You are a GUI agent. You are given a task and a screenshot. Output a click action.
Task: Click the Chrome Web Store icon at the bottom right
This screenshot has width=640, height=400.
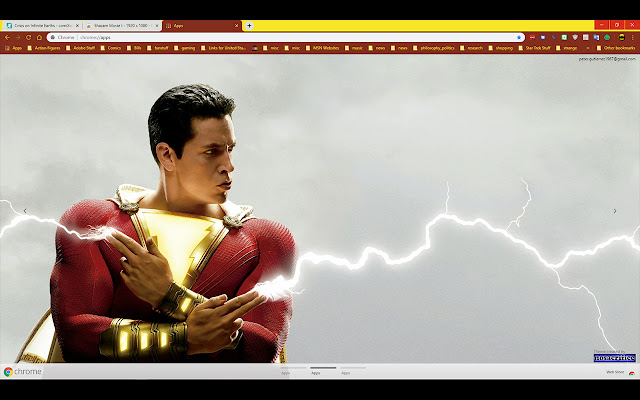[x=632, y=373]
